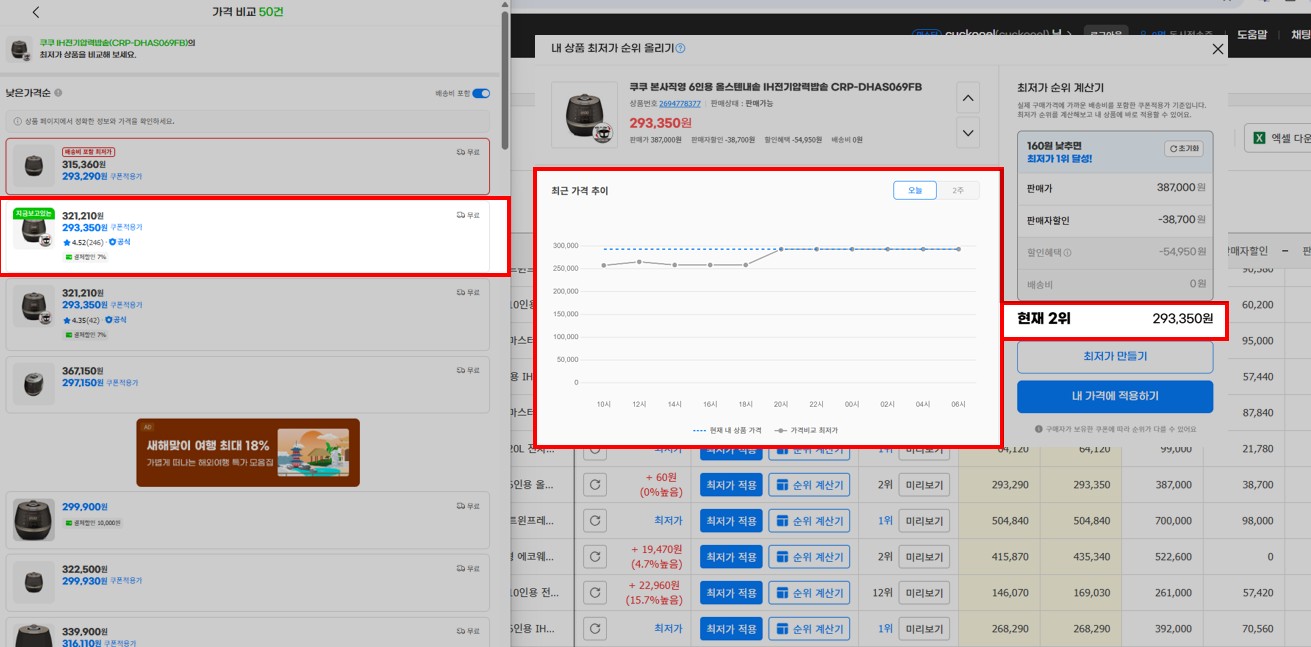
Task: Open the 도움말 menu in top bar
Action: (1252, 34)
